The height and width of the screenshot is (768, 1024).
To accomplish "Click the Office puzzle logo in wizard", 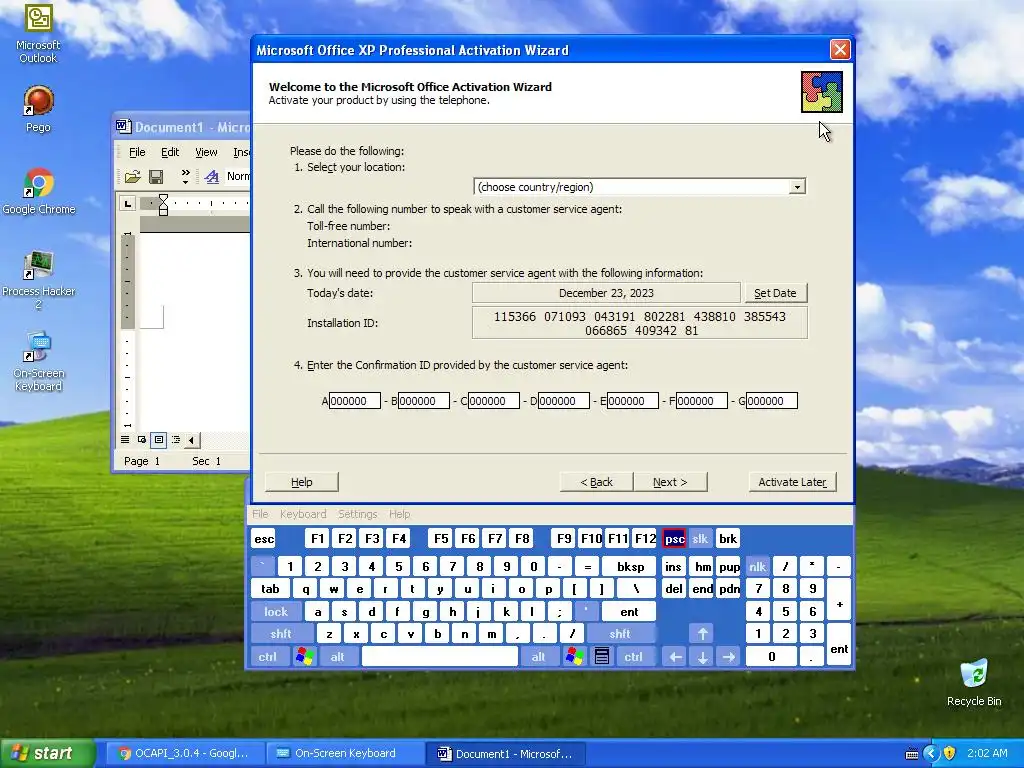I will pyautogui.click(x=822, y=92).
